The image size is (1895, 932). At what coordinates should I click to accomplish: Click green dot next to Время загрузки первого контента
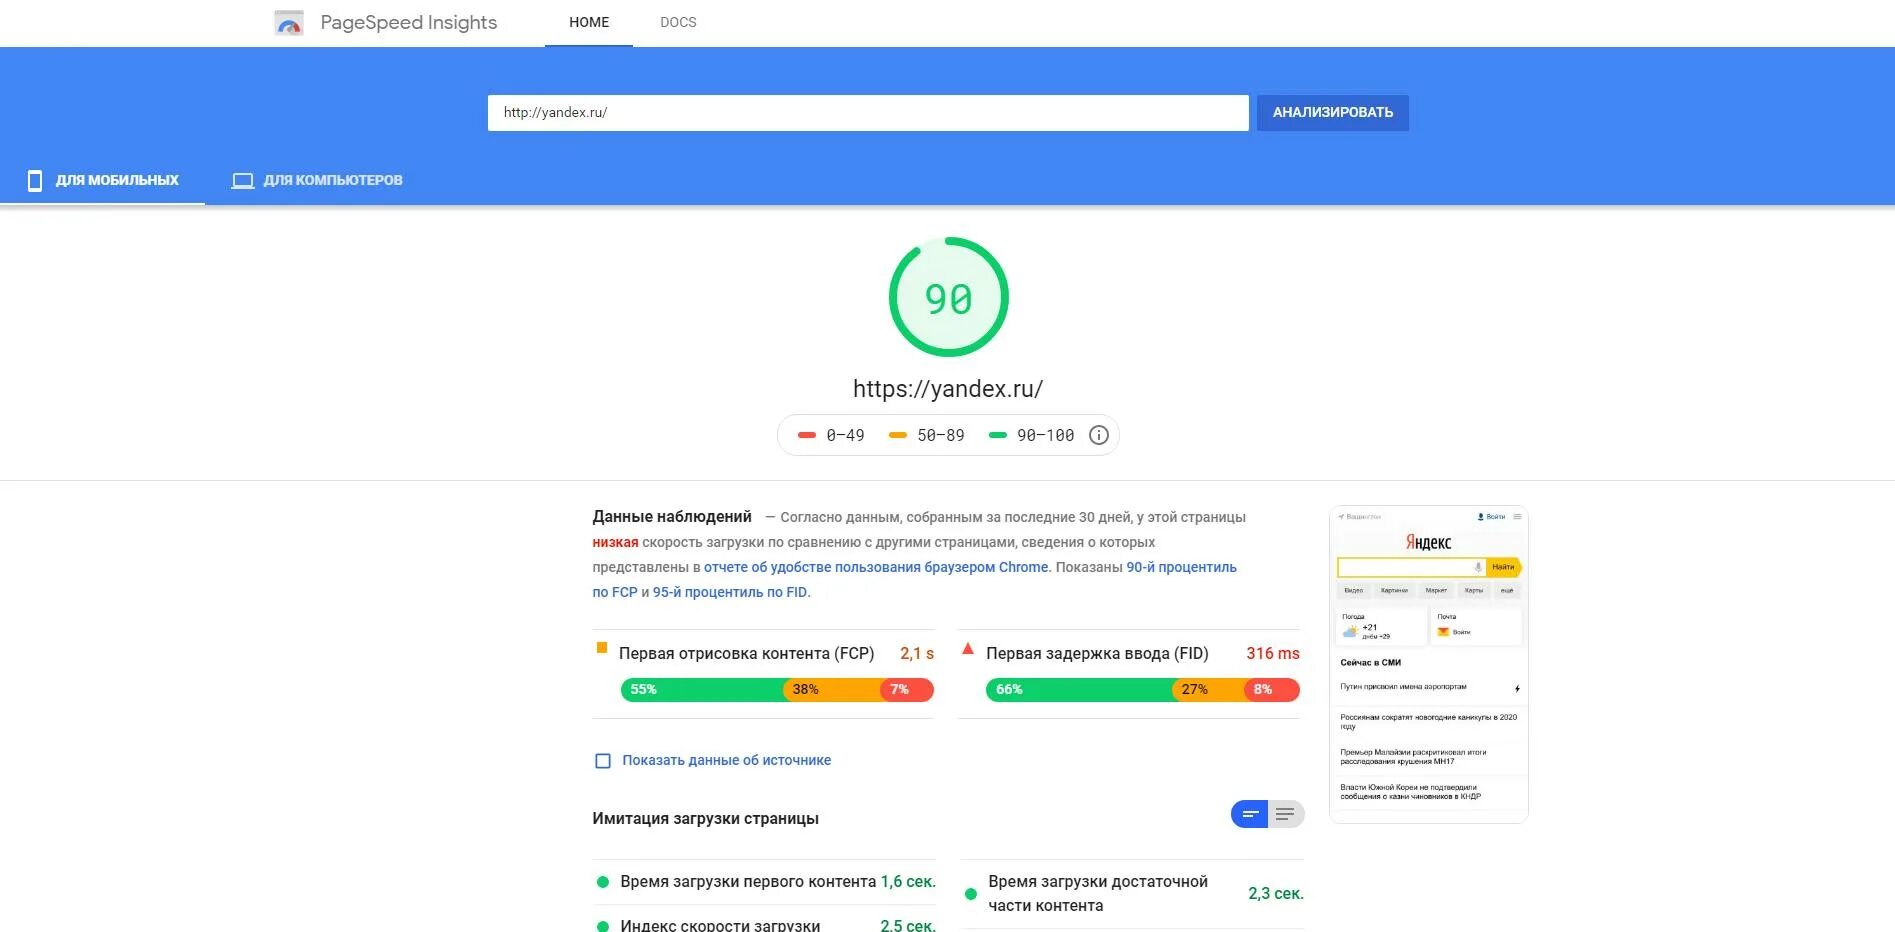602,882
